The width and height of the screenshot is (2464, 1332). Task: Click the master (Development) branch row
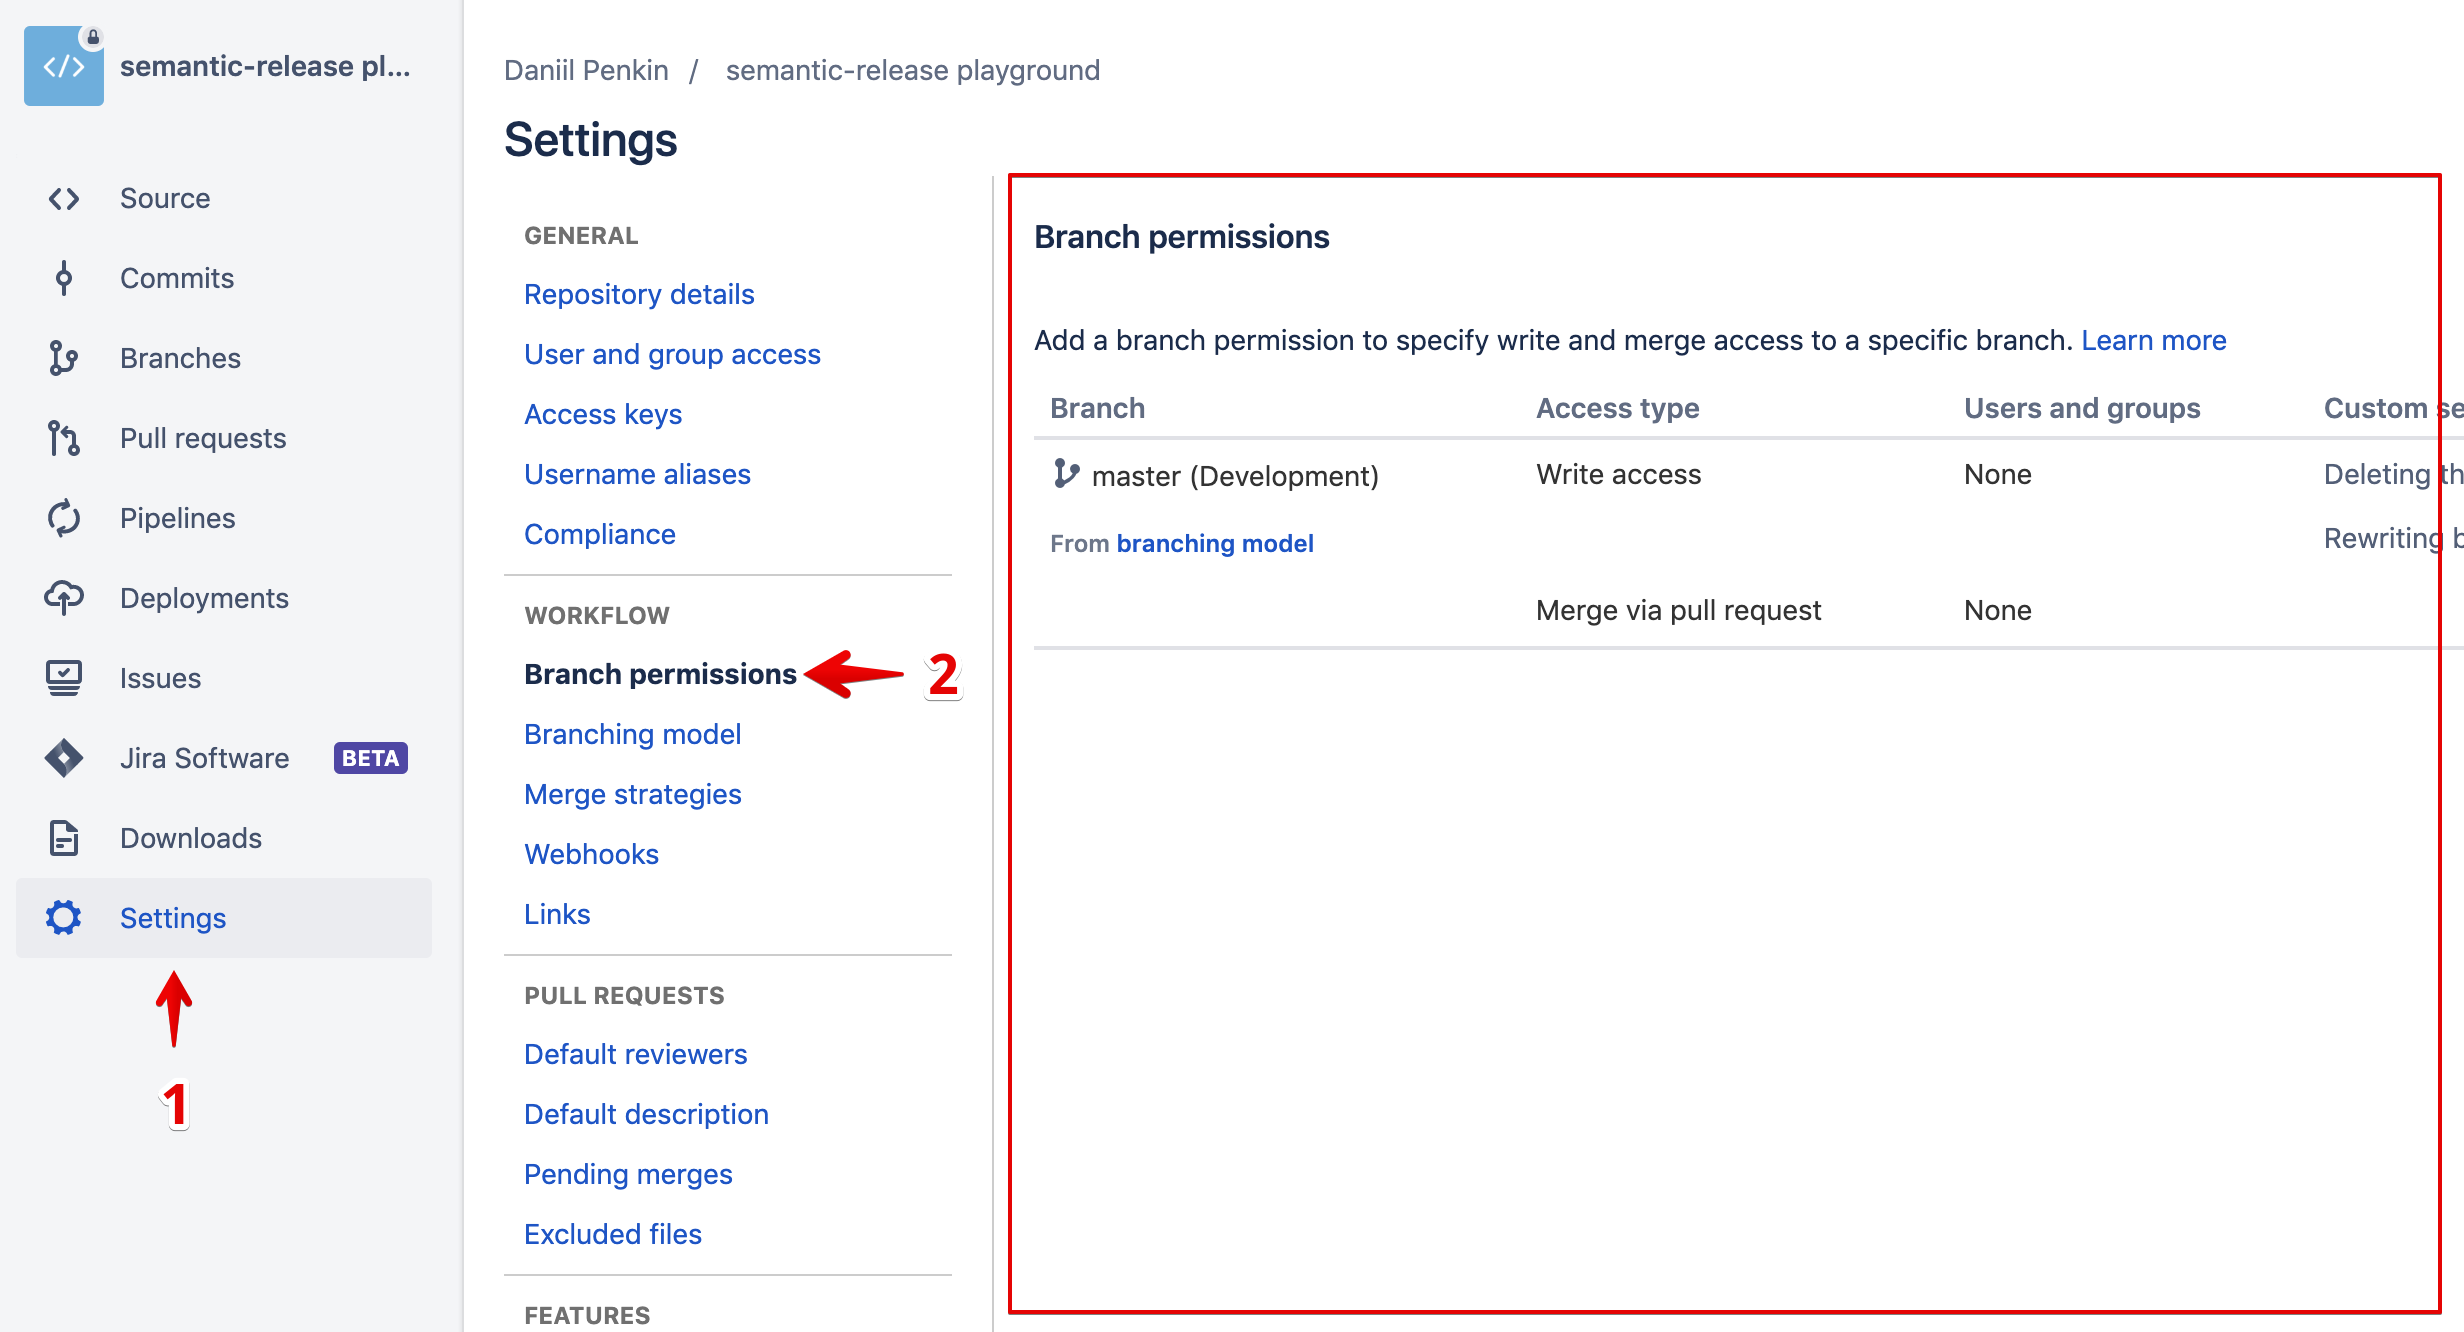pyautogui.click(x=1234, y=475)
